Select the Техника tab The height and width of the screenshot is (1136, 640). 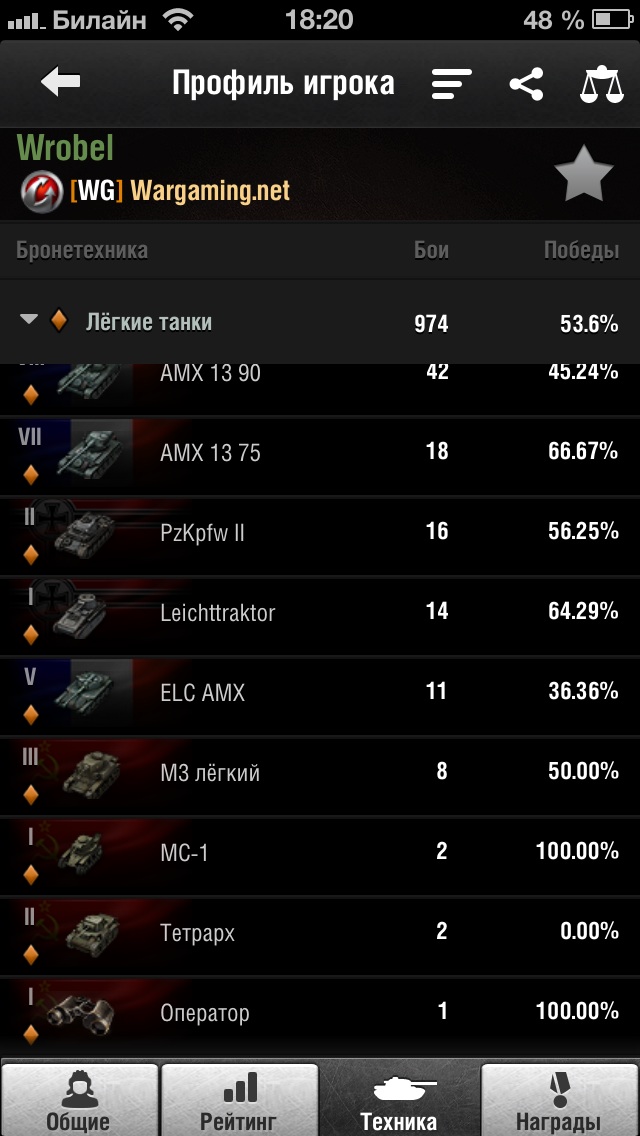point(400,1100)
